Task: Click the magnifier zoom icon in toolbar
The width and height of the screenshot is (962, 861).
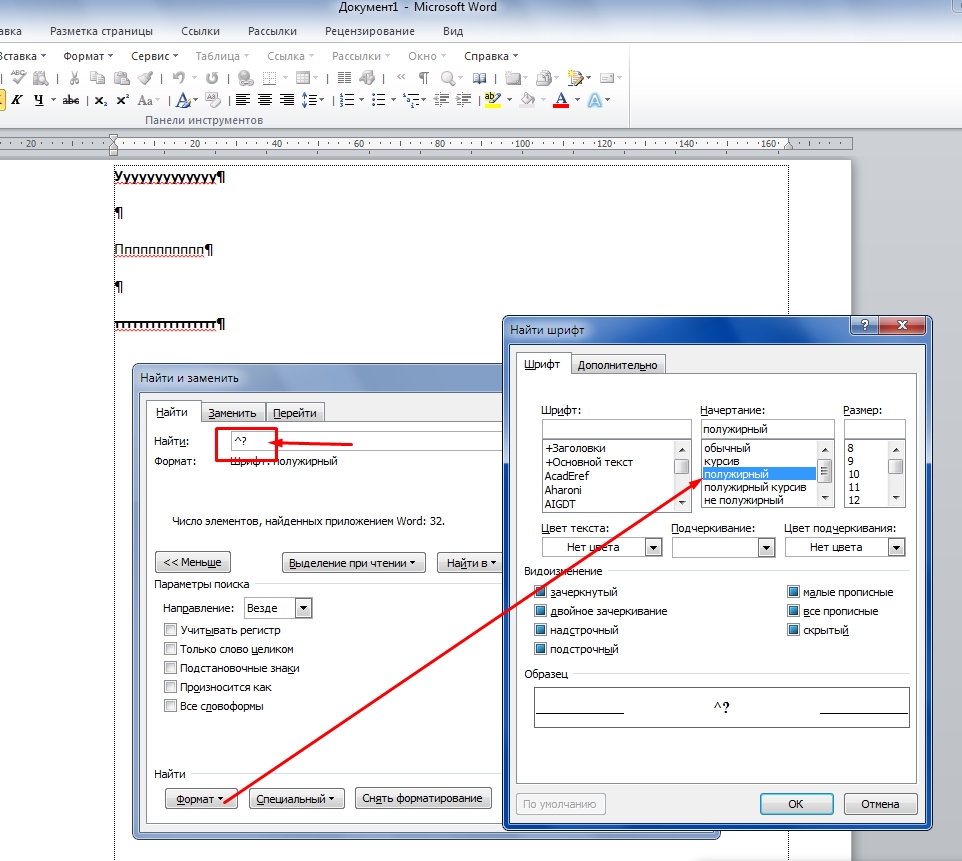Action: click(448, 78)
